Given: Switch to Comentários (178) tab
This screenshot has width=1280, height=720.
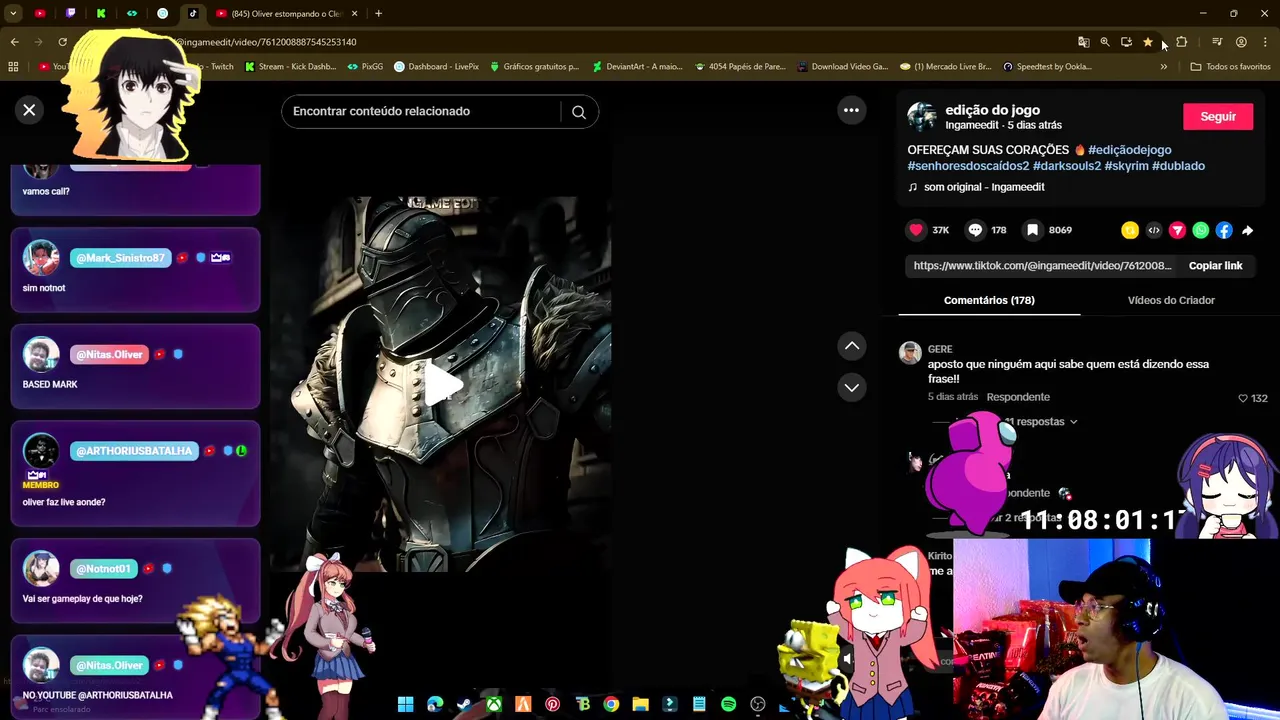Looking at the screenshot, I should [x=989, y=300].
